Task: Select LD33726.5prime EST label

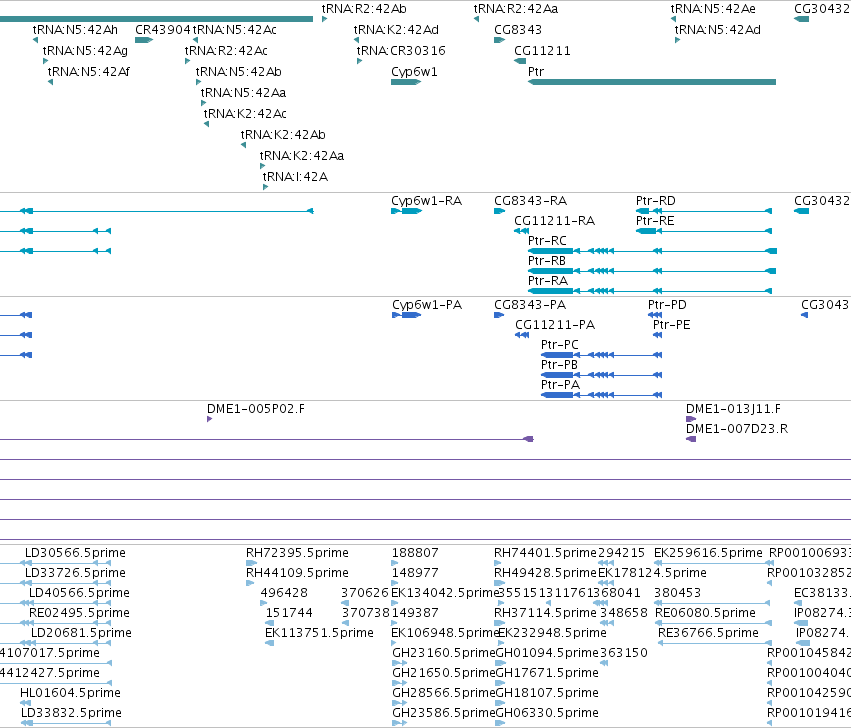Action: pyautogui.click(x=75, y=573)
